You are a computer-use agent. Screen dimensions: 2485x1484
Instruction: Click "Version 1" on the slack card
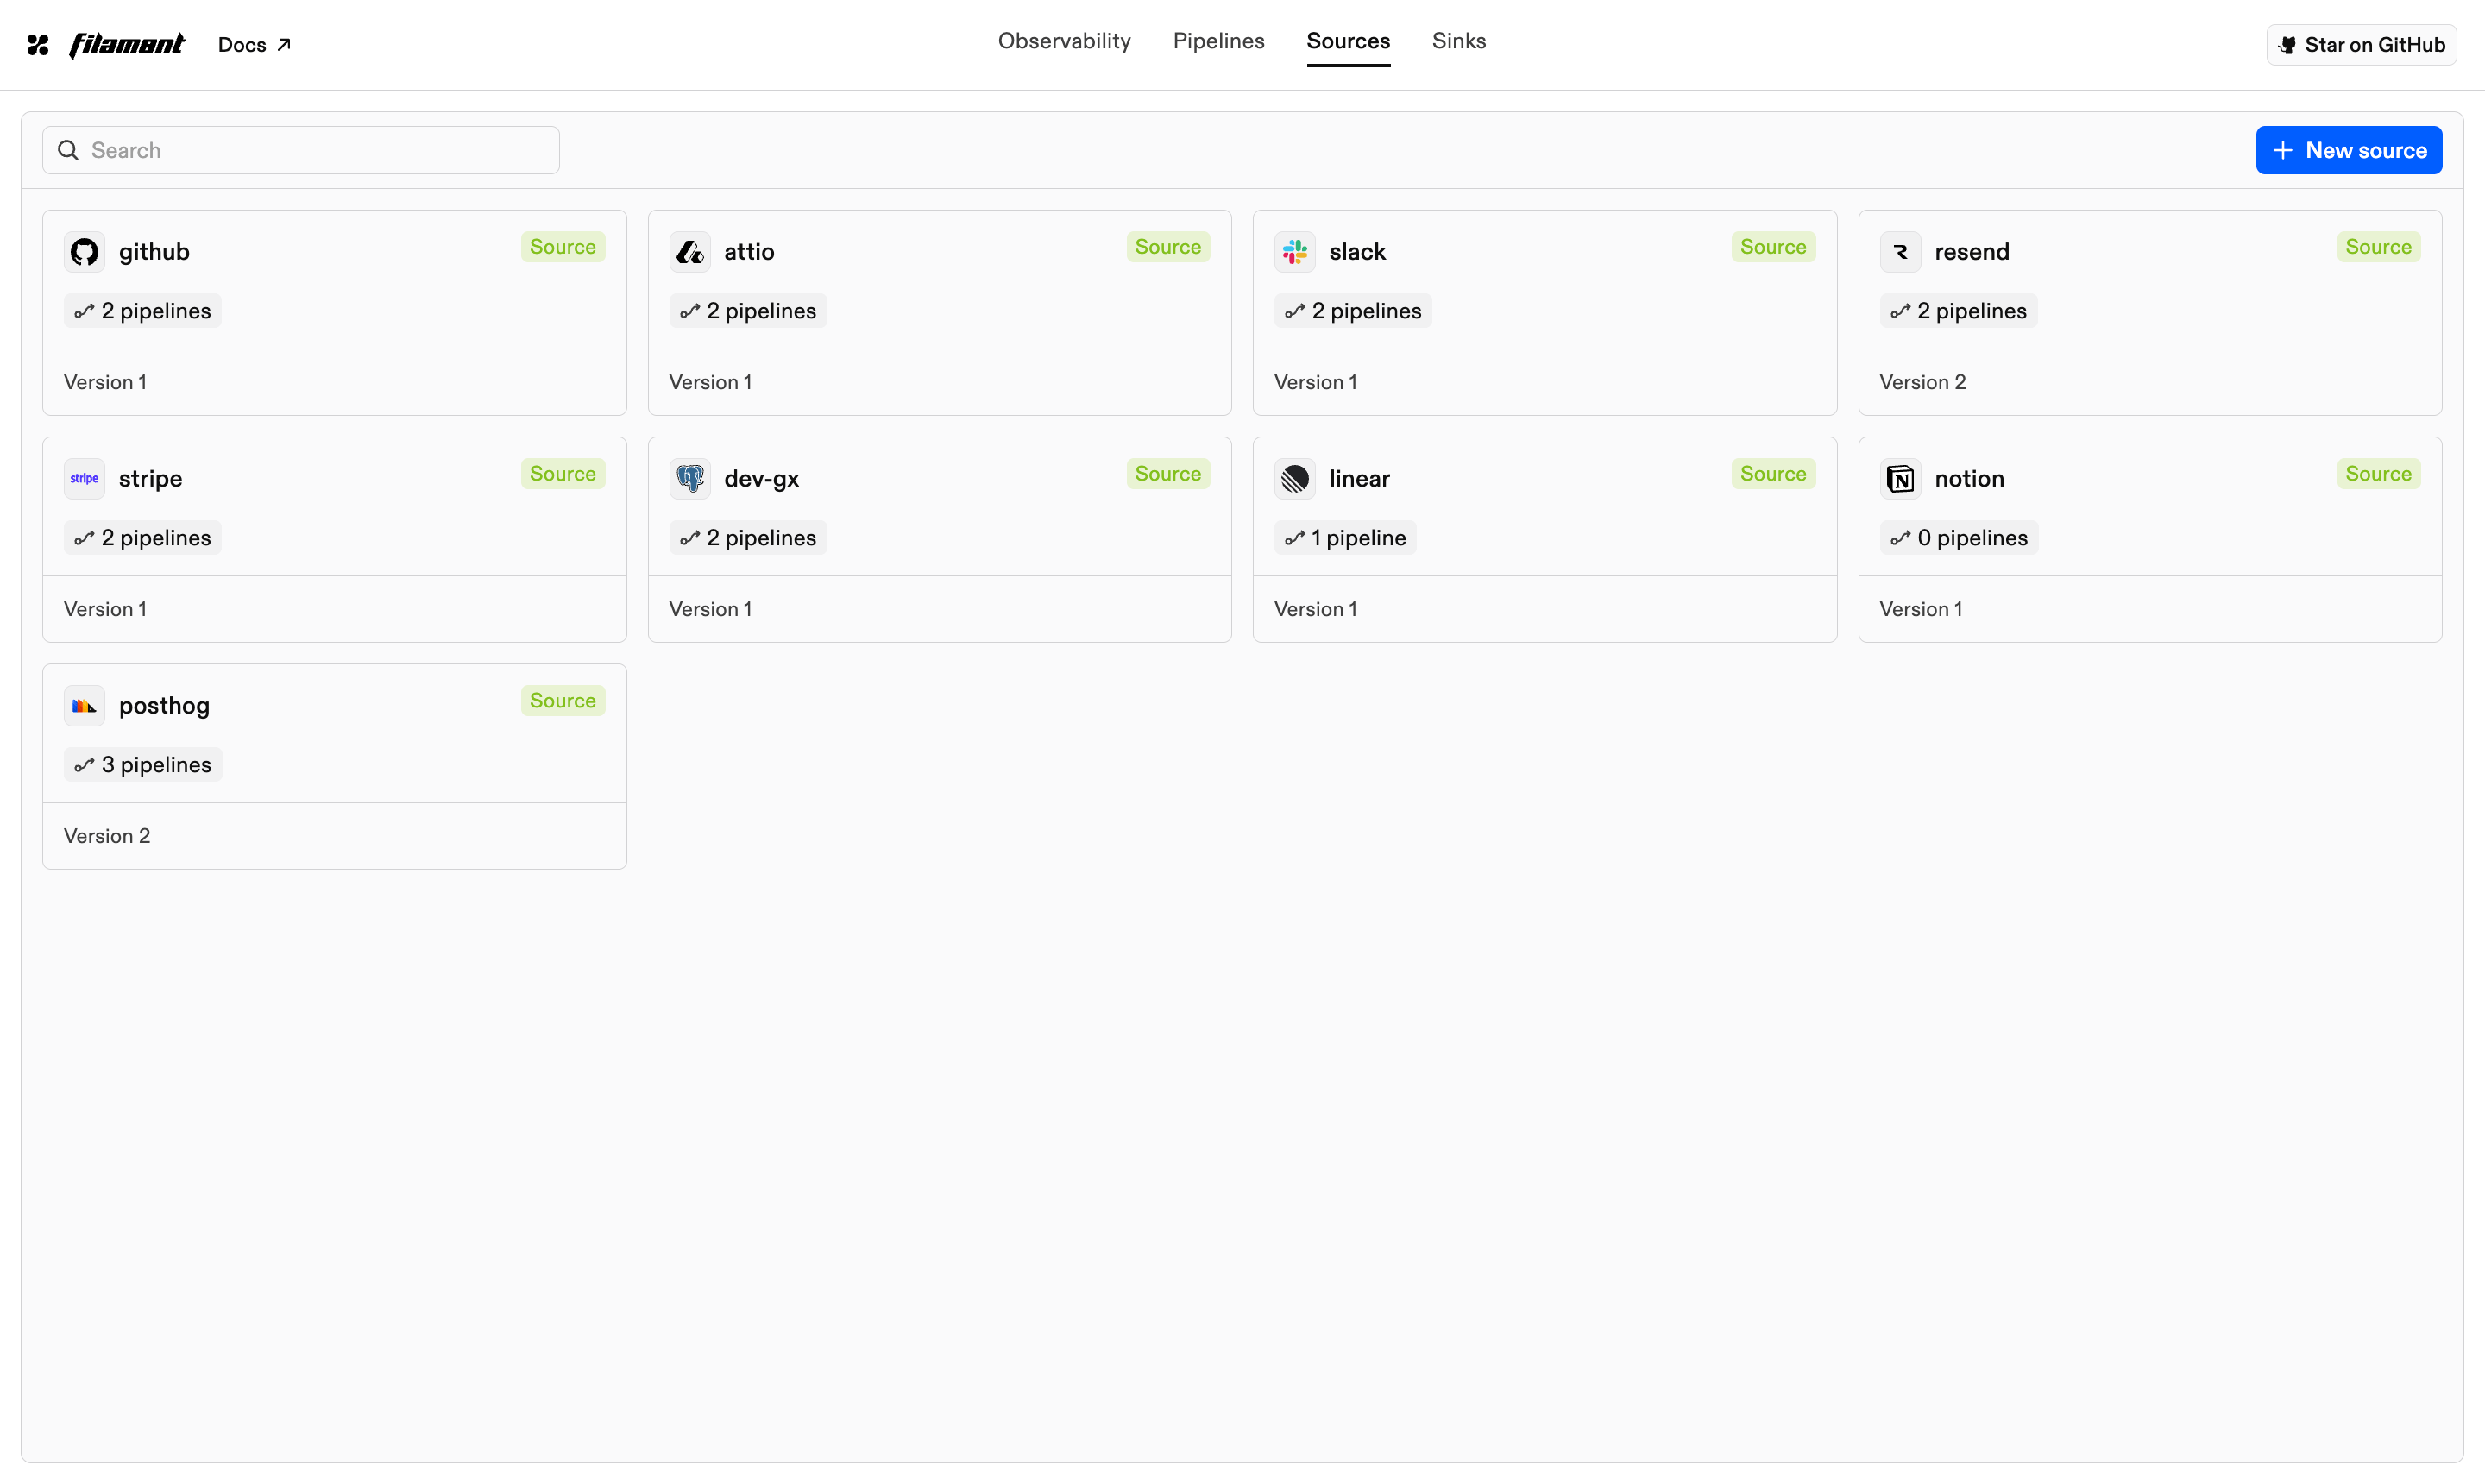click(1315, 382)
